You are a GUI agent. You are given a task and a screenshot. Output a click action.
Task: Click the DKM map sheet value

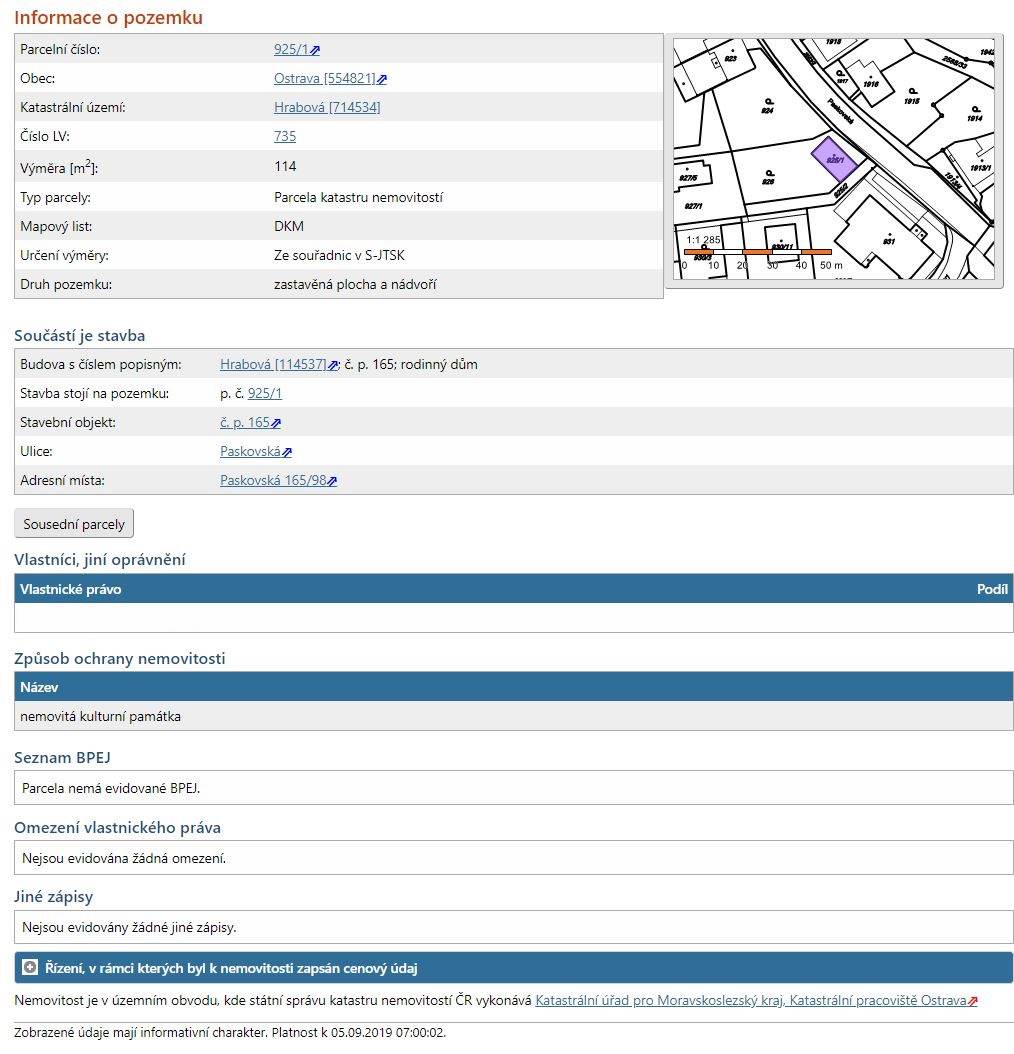point(289,226)
